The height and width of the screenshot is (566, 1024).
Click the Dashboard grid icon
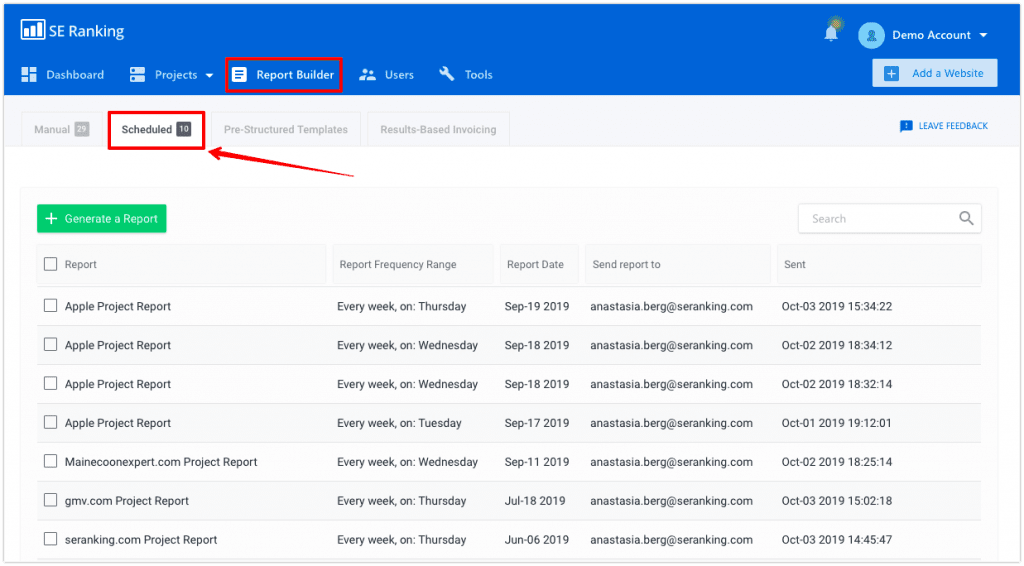(29, 74)
